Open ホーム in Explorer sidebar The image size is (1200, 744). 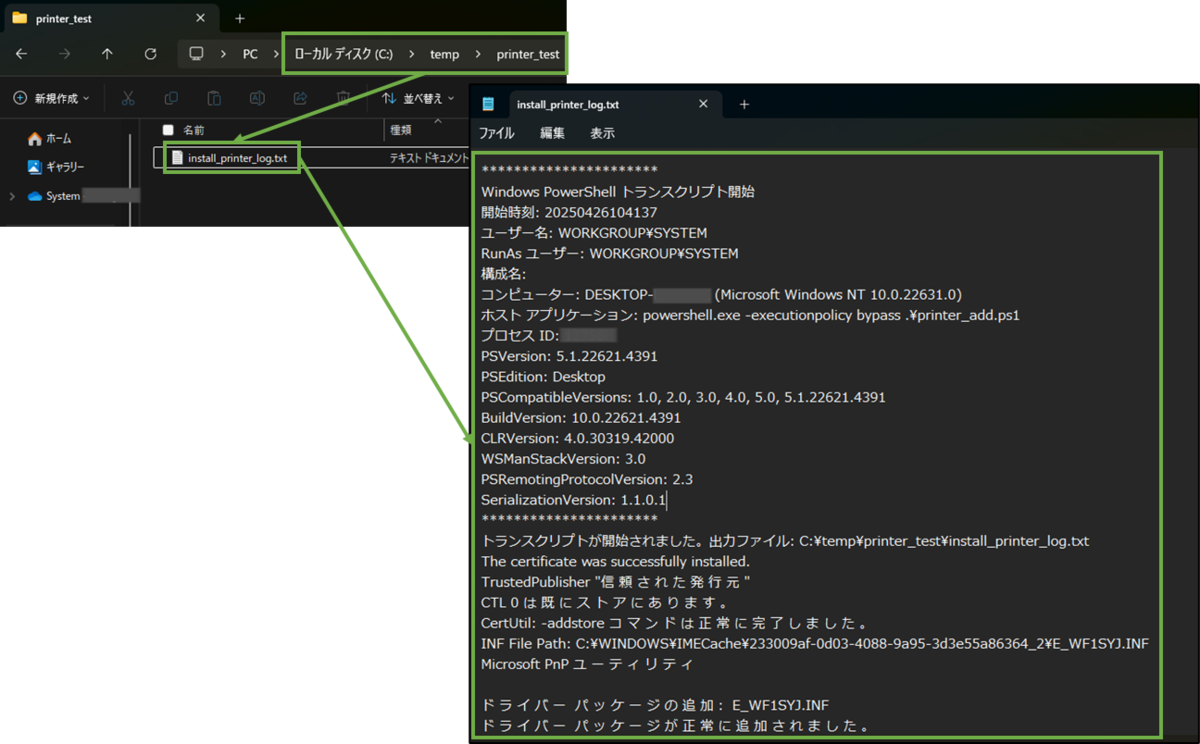pos(50,139)
